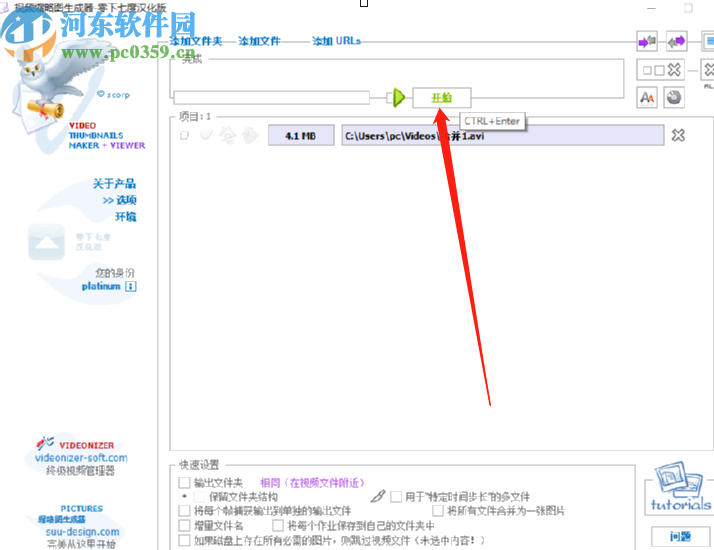Click the 问题 button
This screenshot has width=714, height=550.
pyautogui.click(x=680, y=537)
